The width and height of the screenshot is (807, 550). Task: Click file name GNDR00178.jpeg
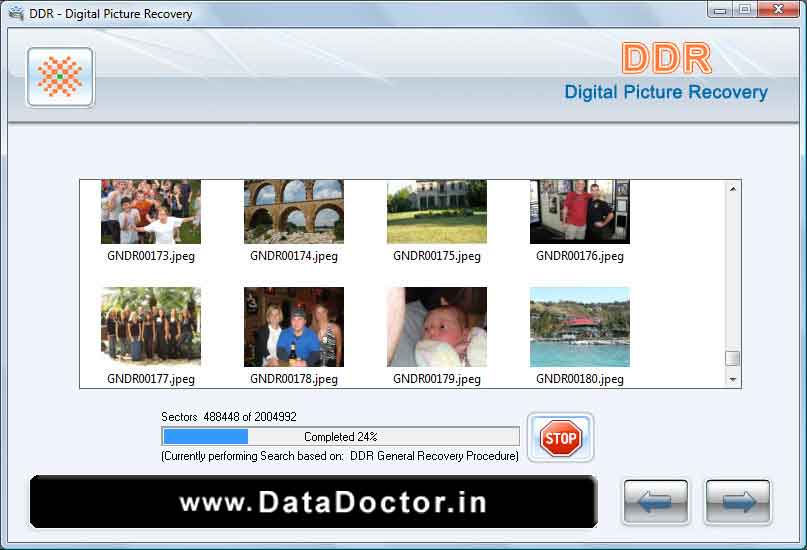294,379
